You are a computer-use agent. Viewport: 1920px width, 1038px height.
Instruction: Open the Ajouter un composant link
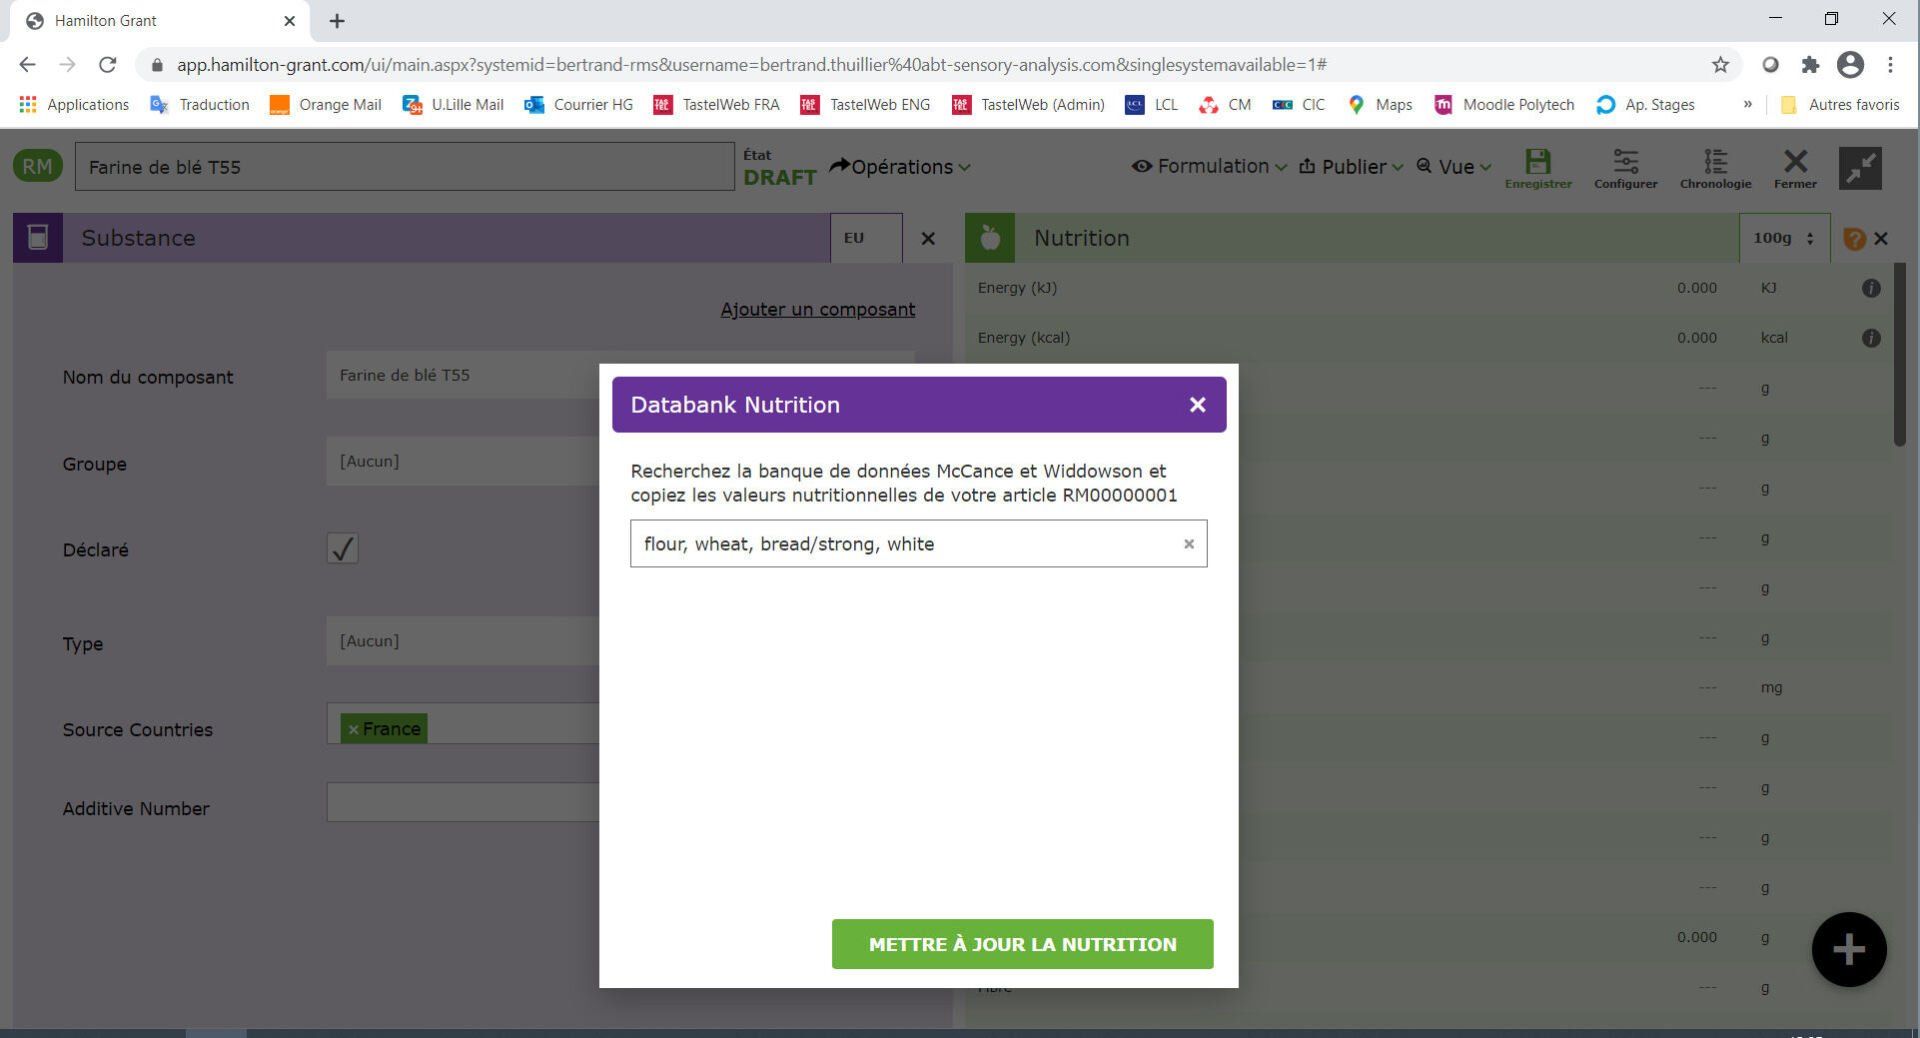coord(817,310)
